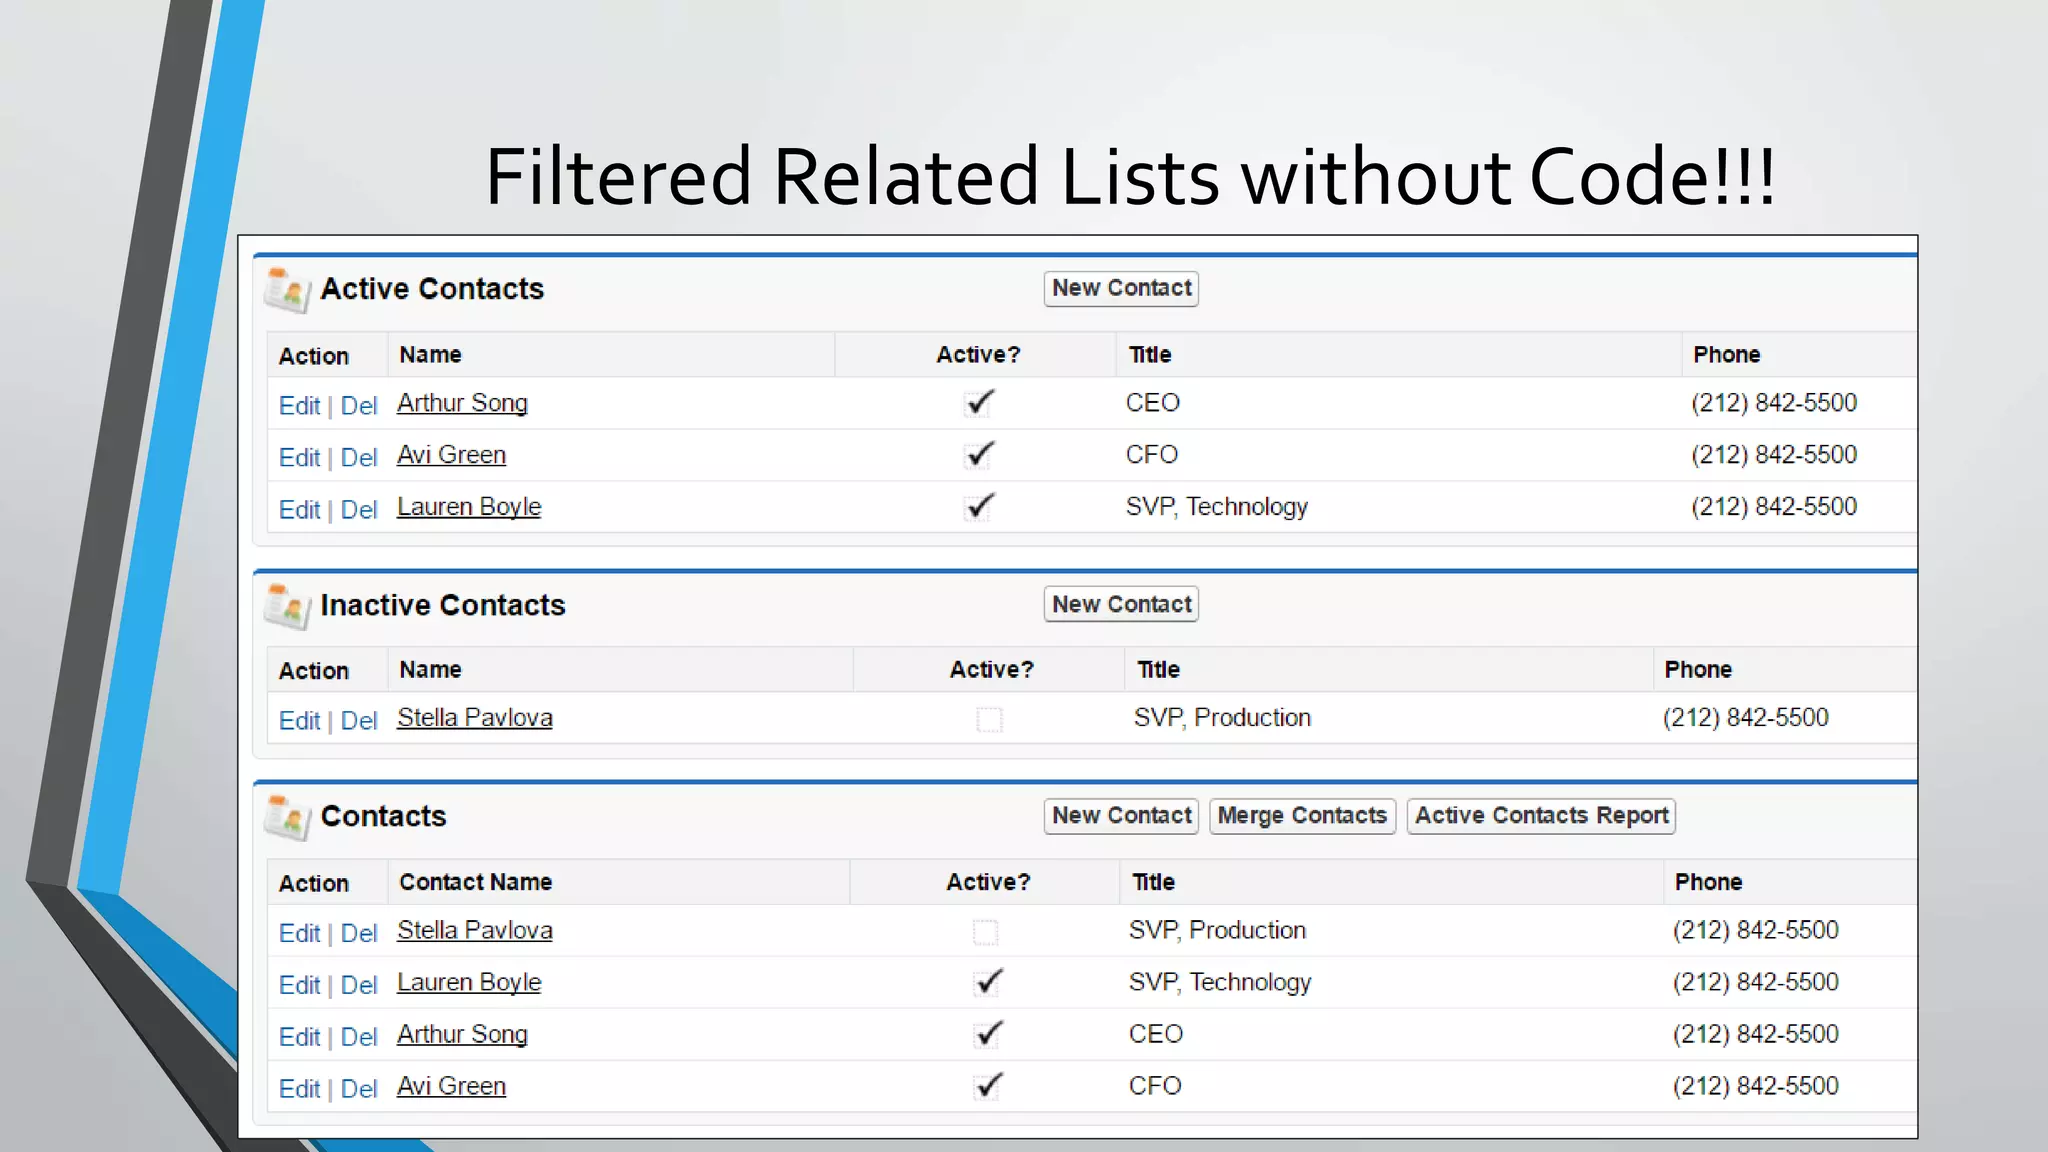
Task: Select SVP, Technology cell in Active Contacts
Action: tap(1217, 507)
